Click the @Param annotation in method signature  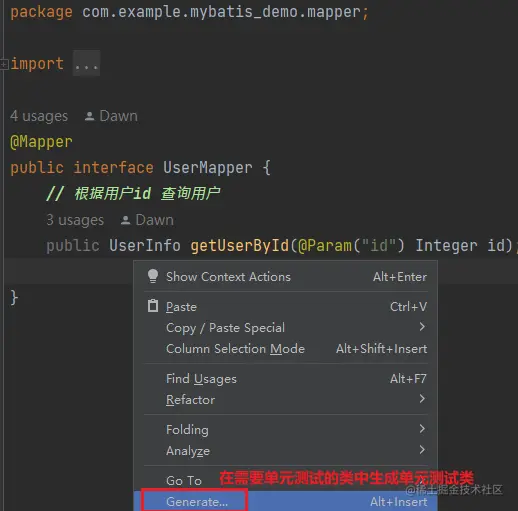(x=325, y=246)
